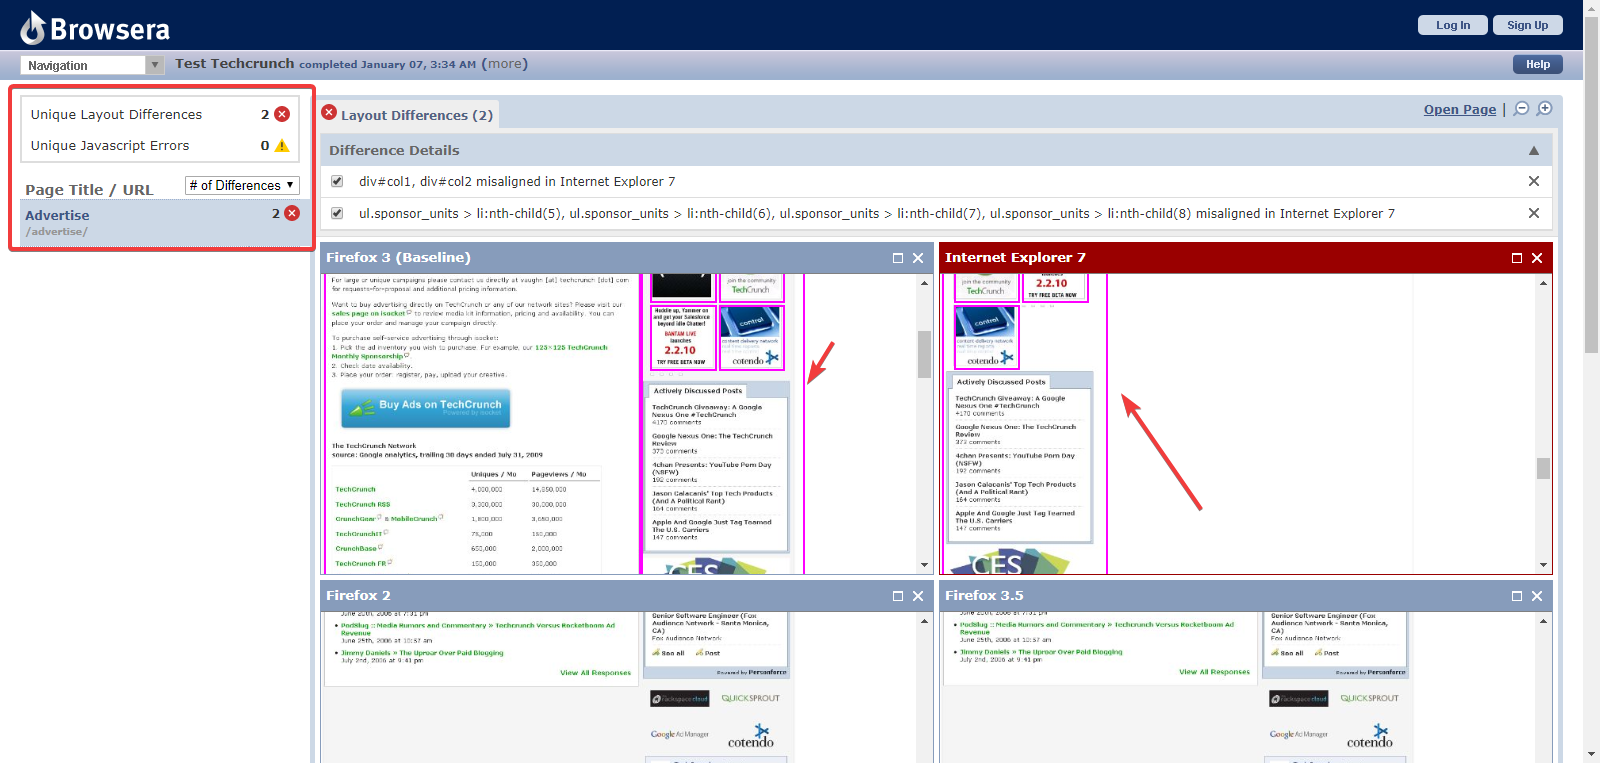The width and height of the screenshot is (1600, 763).
Task: Click the page's main vertical scrollbar thumb
Action: coord(1592,185)
